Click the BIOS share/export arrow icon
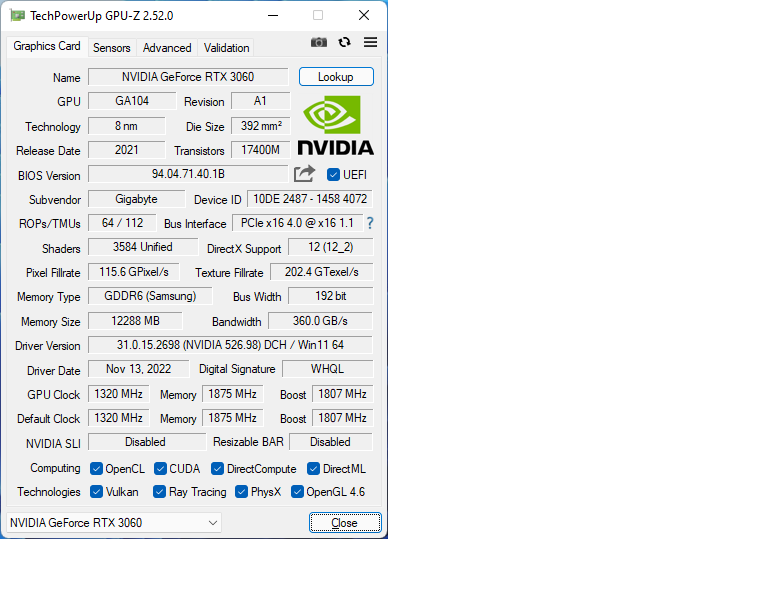This screenshot has width=768, height=614. 305,174
